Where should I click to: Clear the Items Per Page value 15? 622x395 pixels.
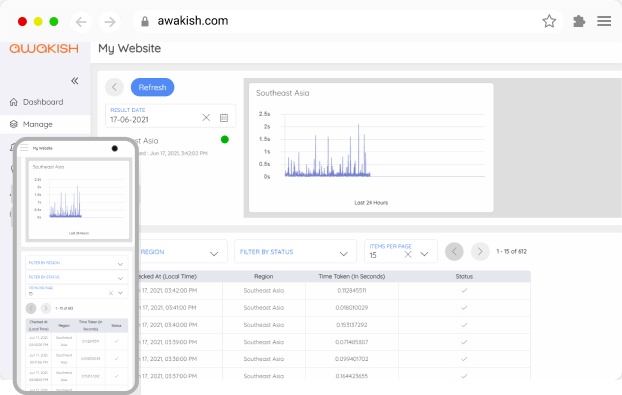click(x=408, y=254)
